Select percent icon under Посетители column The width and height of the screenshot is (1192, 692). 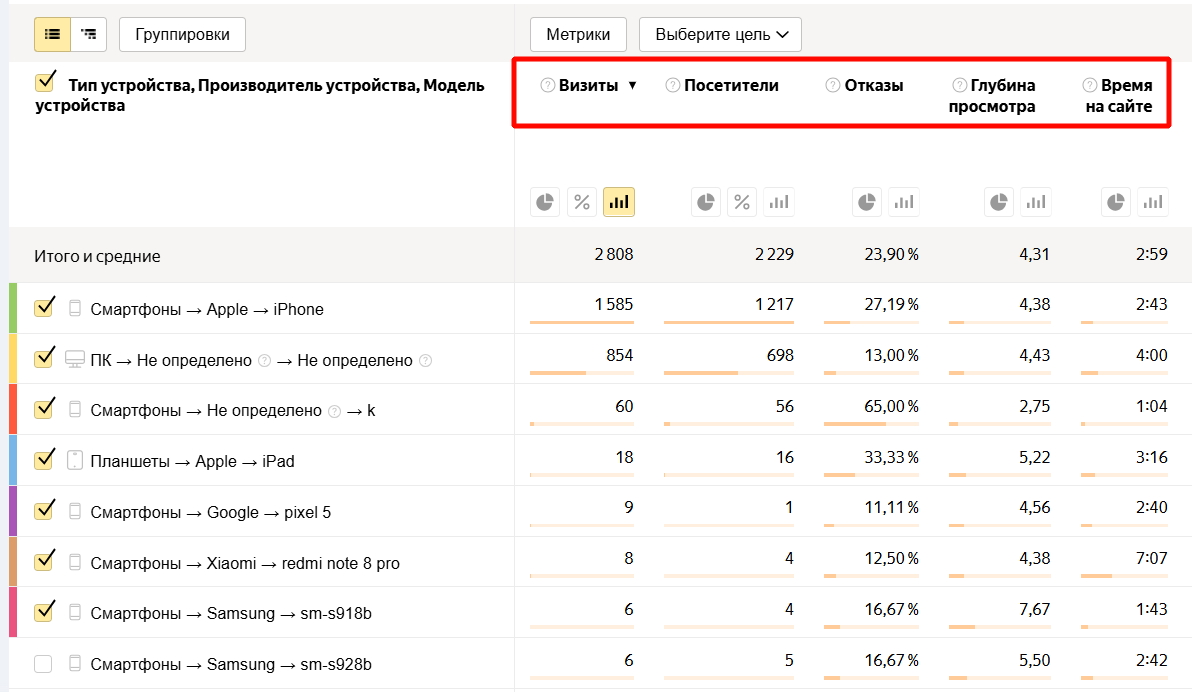pyautogui.click(x=742, y=202)
